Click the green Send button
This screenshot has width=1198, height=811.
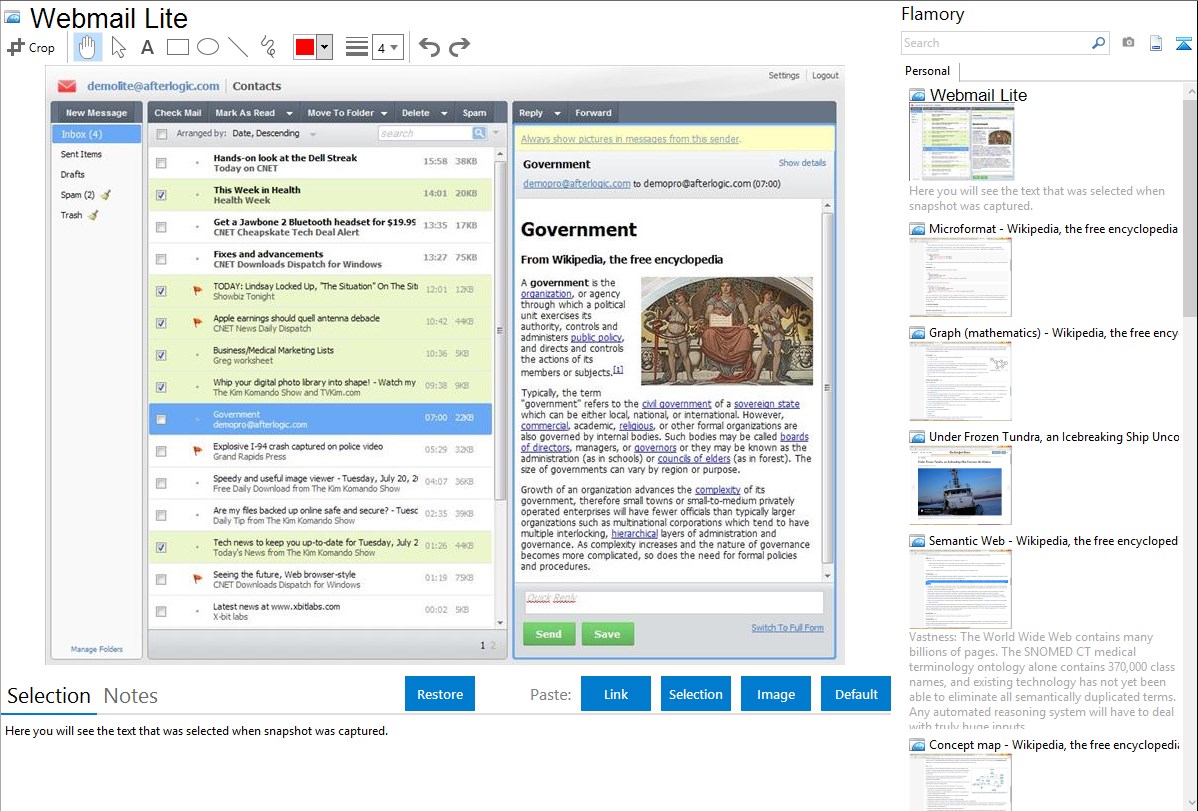coord(549,634)
